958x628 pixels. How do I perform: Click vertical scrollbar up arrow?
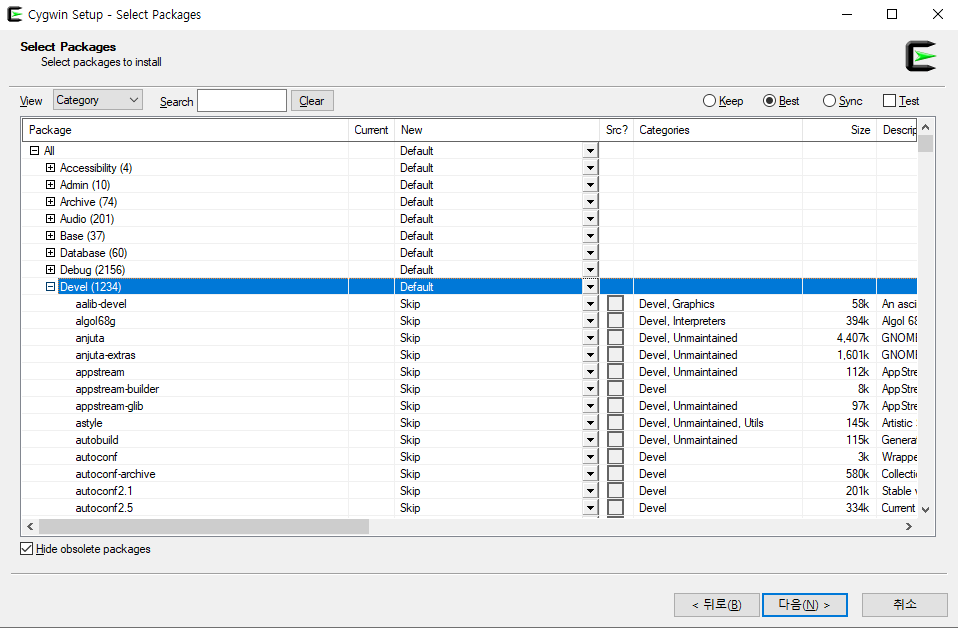pos(926,127)
